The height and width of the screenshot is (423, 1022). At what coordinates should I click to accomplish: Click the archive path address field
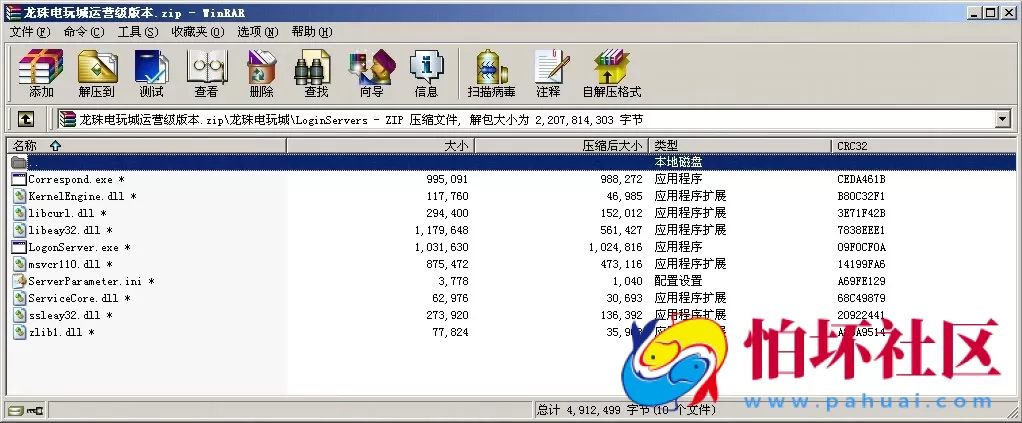pos(526,119)
